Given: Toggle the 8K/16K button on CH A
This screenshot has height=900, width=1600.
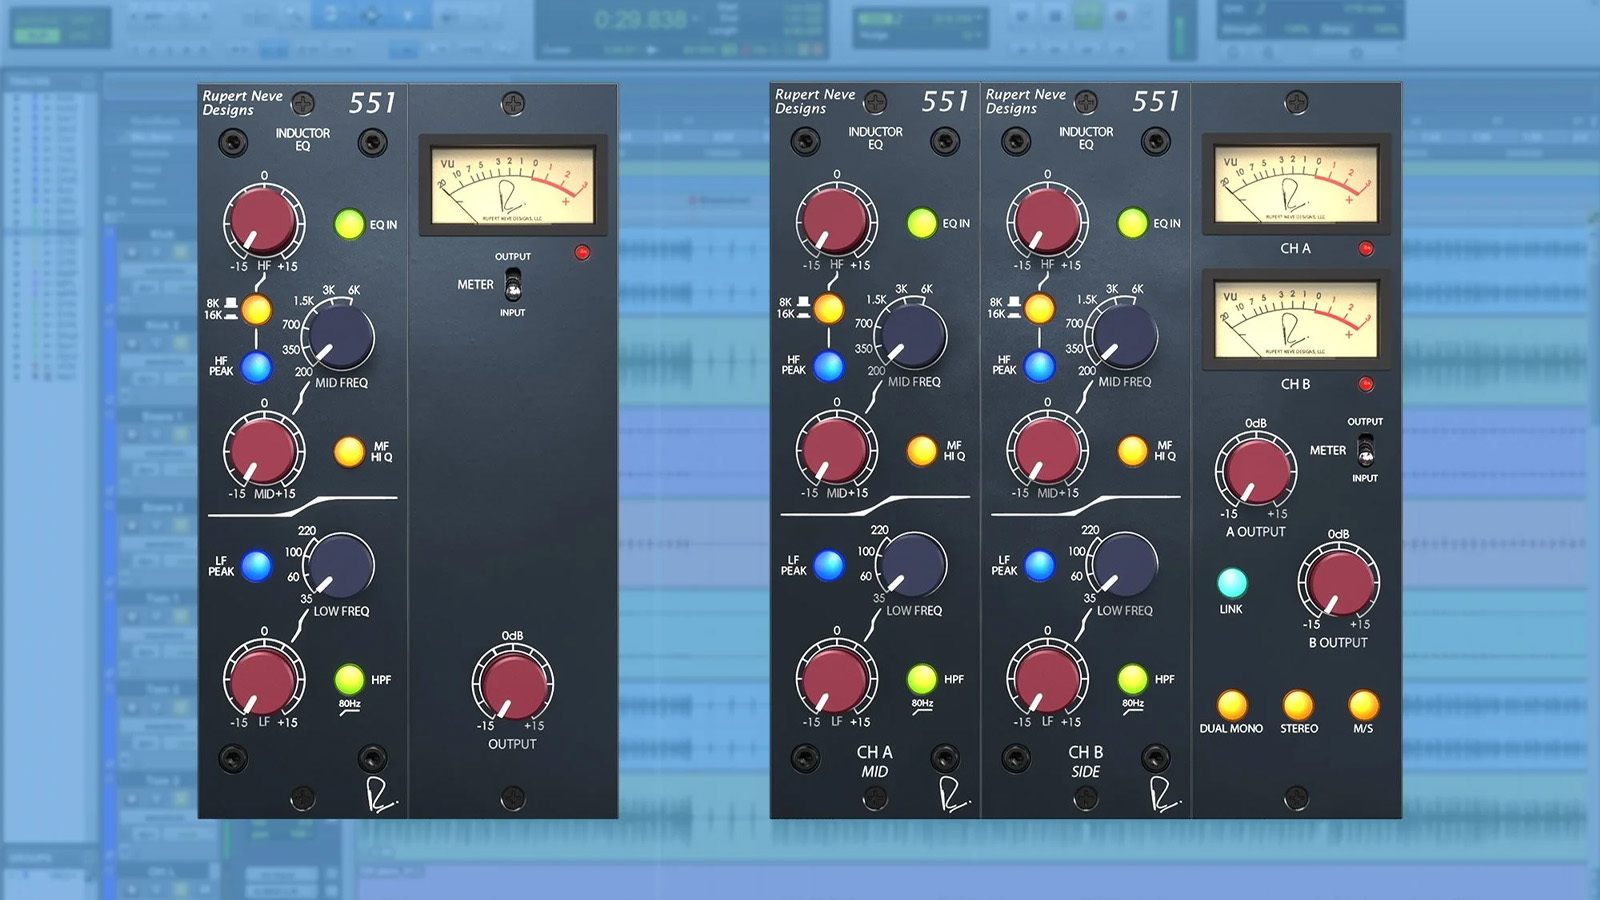Looking at the screenshot, I should pos(829,308).
